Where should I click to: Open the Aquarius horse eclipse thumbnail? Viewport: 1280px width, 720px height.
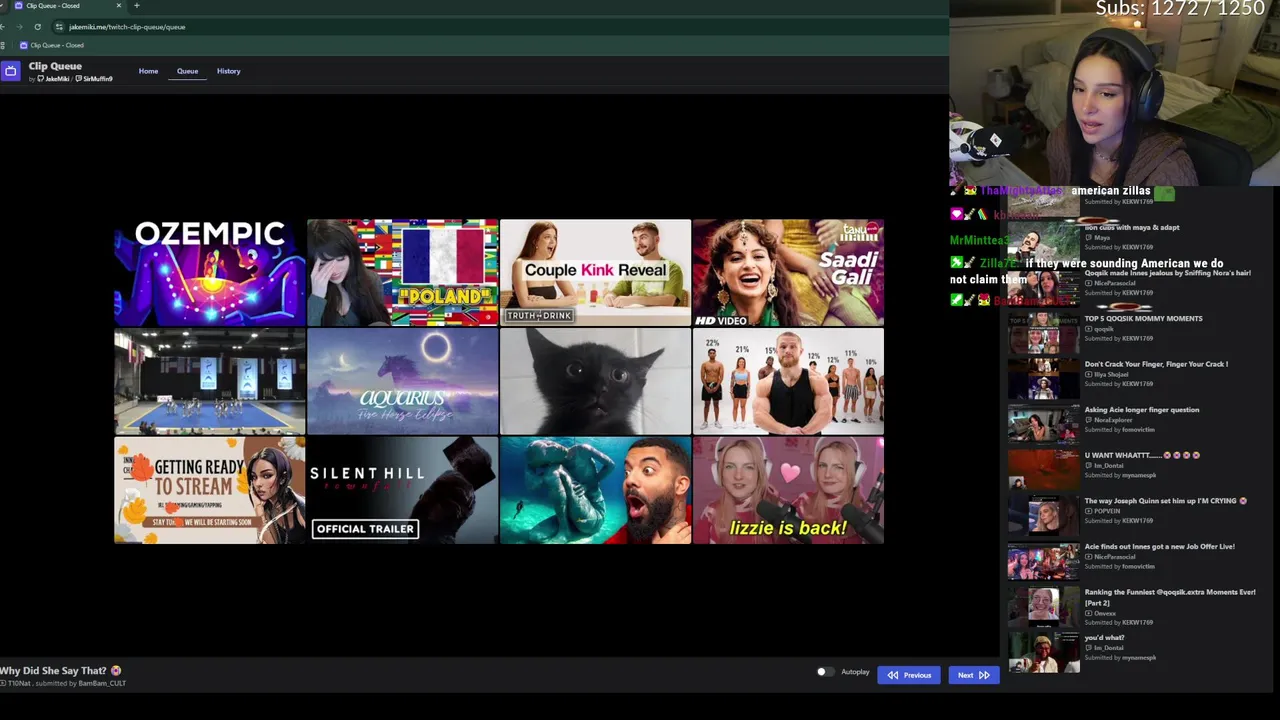coord(402,382)
